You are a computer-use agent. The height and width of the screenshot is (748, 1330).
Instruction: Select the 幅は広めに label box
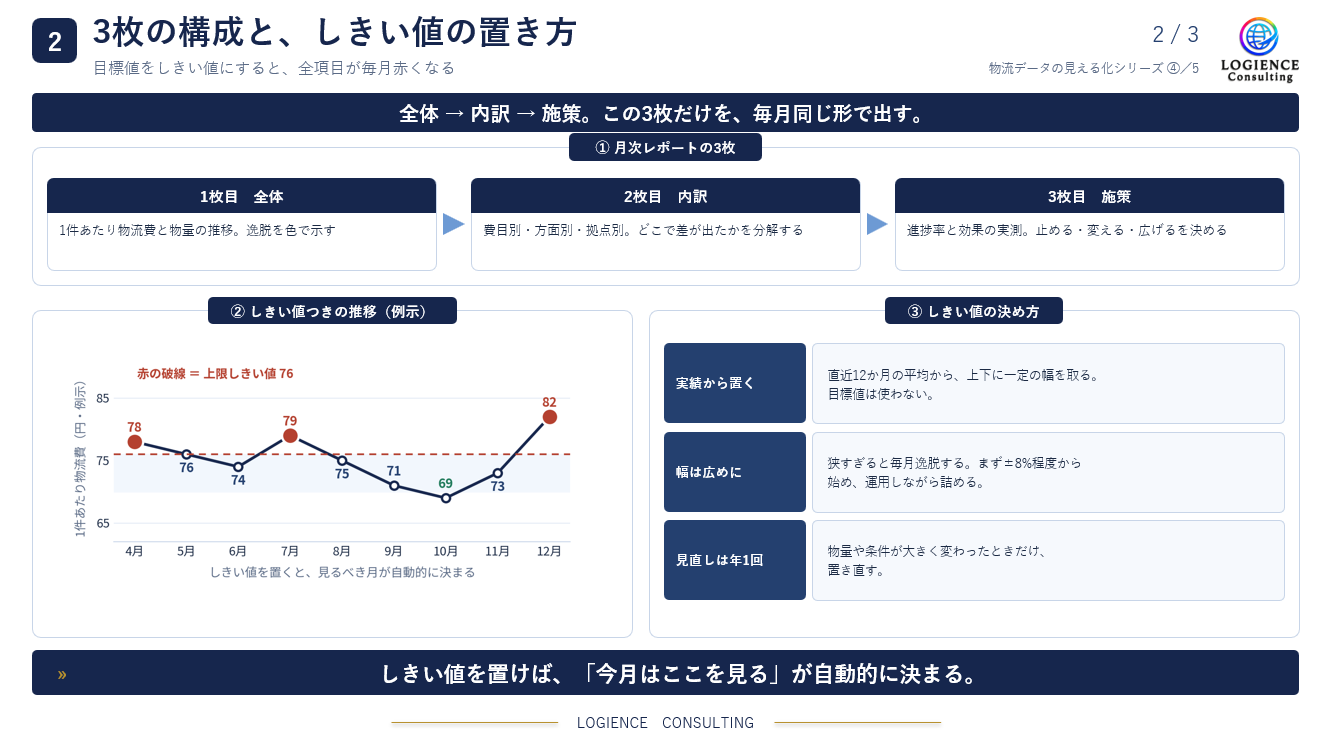pos(735,472)
